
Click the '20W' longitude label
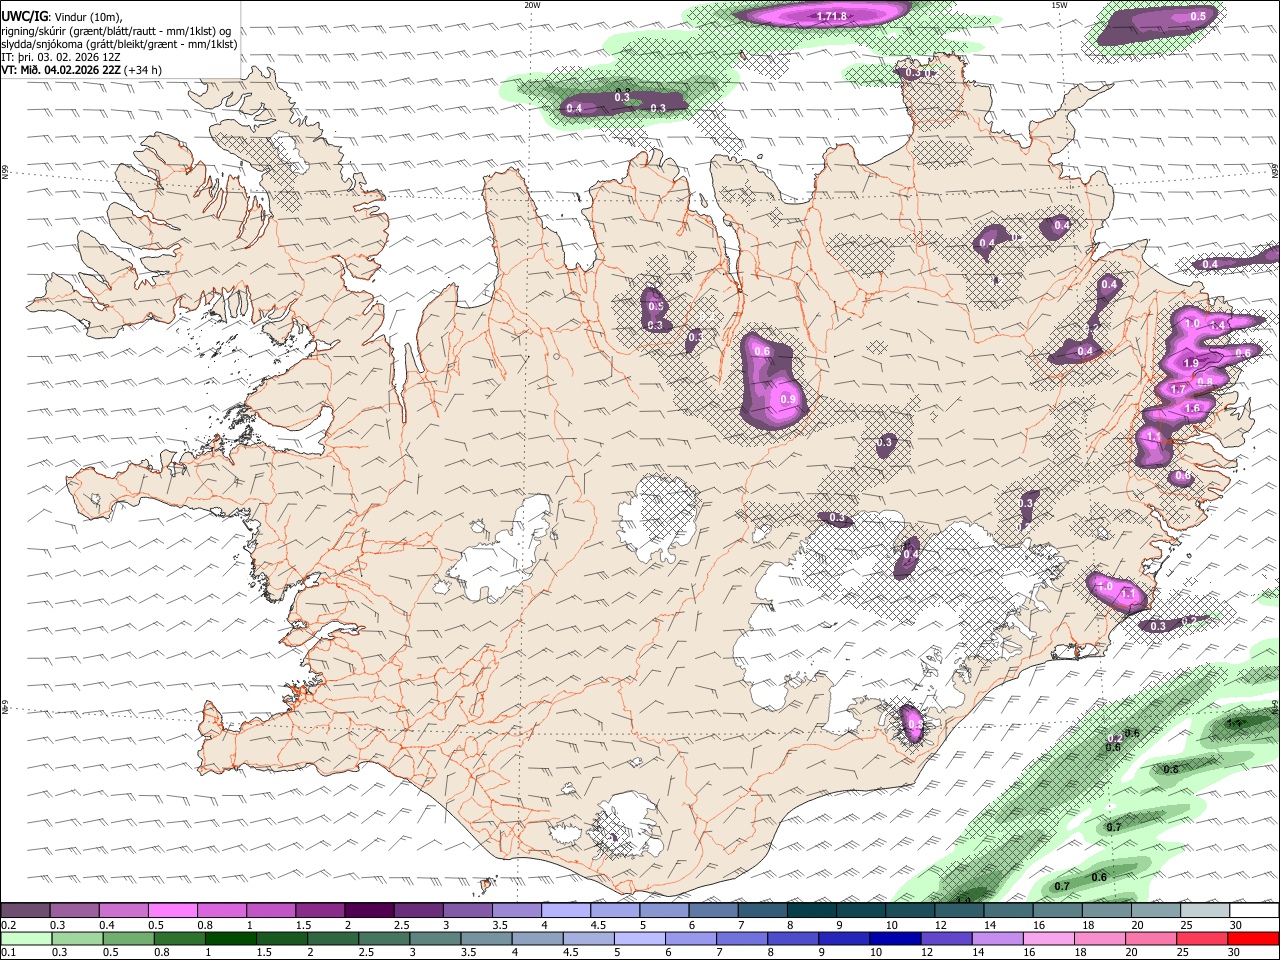[x=531, y=5]
